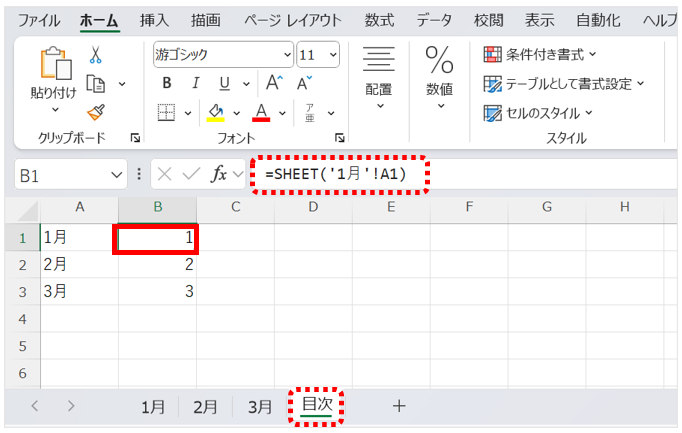Click the cell Borders icon
Viewport: 682px width, 433px height.
(167, 113)
